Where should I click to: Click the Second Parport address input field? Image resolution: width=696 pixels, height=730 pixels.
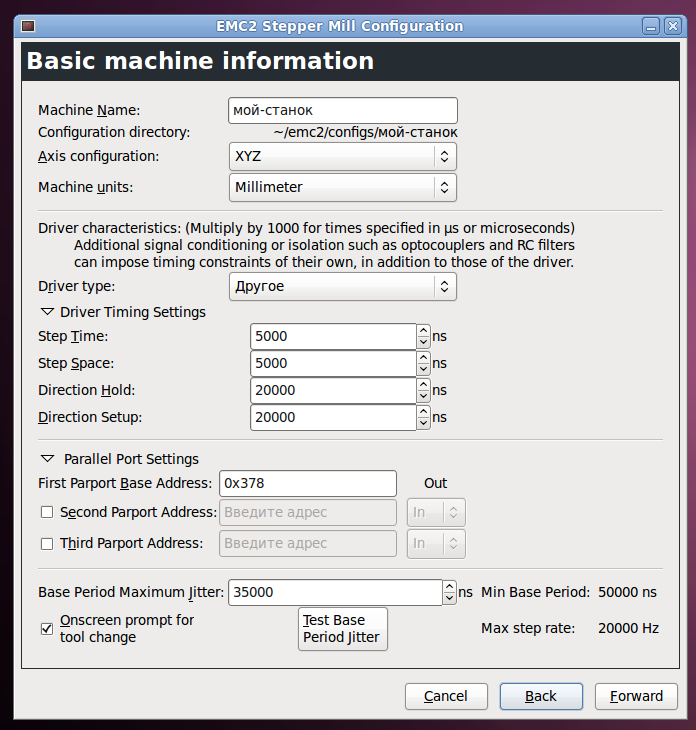point(308,513)
